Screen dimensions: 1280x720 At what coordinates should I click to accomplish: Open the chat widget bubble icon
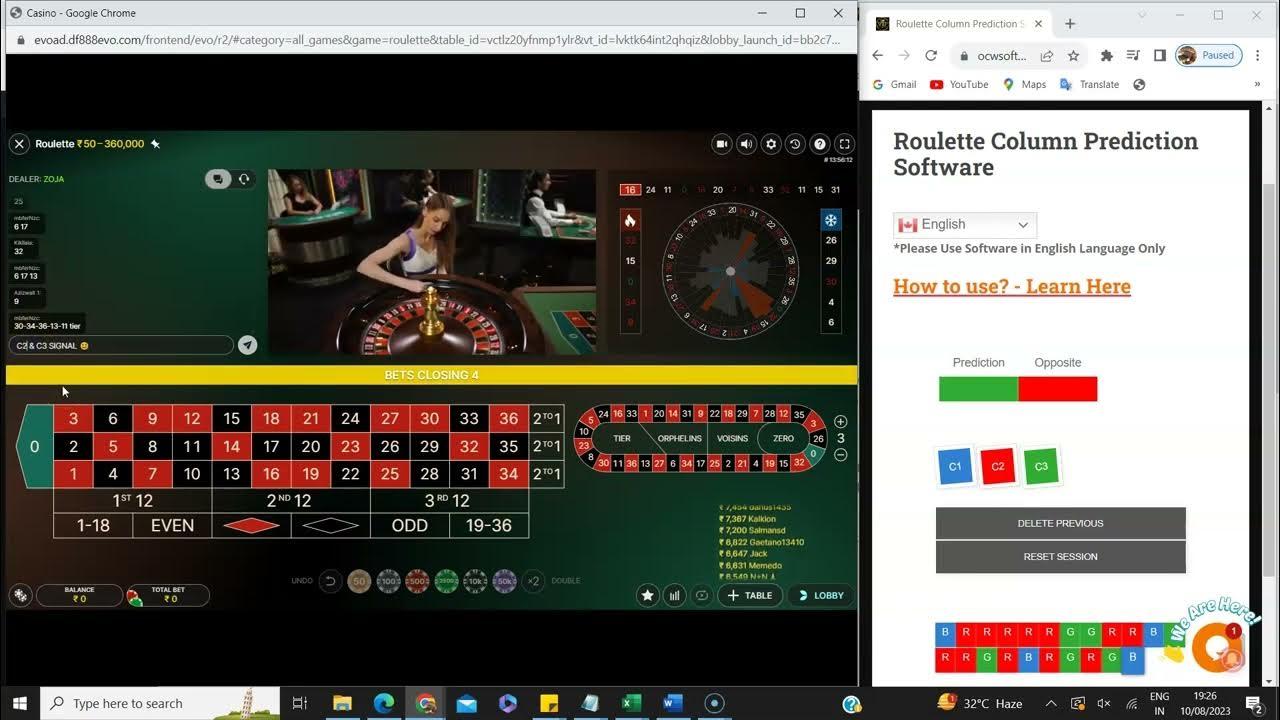[1215, 646]
